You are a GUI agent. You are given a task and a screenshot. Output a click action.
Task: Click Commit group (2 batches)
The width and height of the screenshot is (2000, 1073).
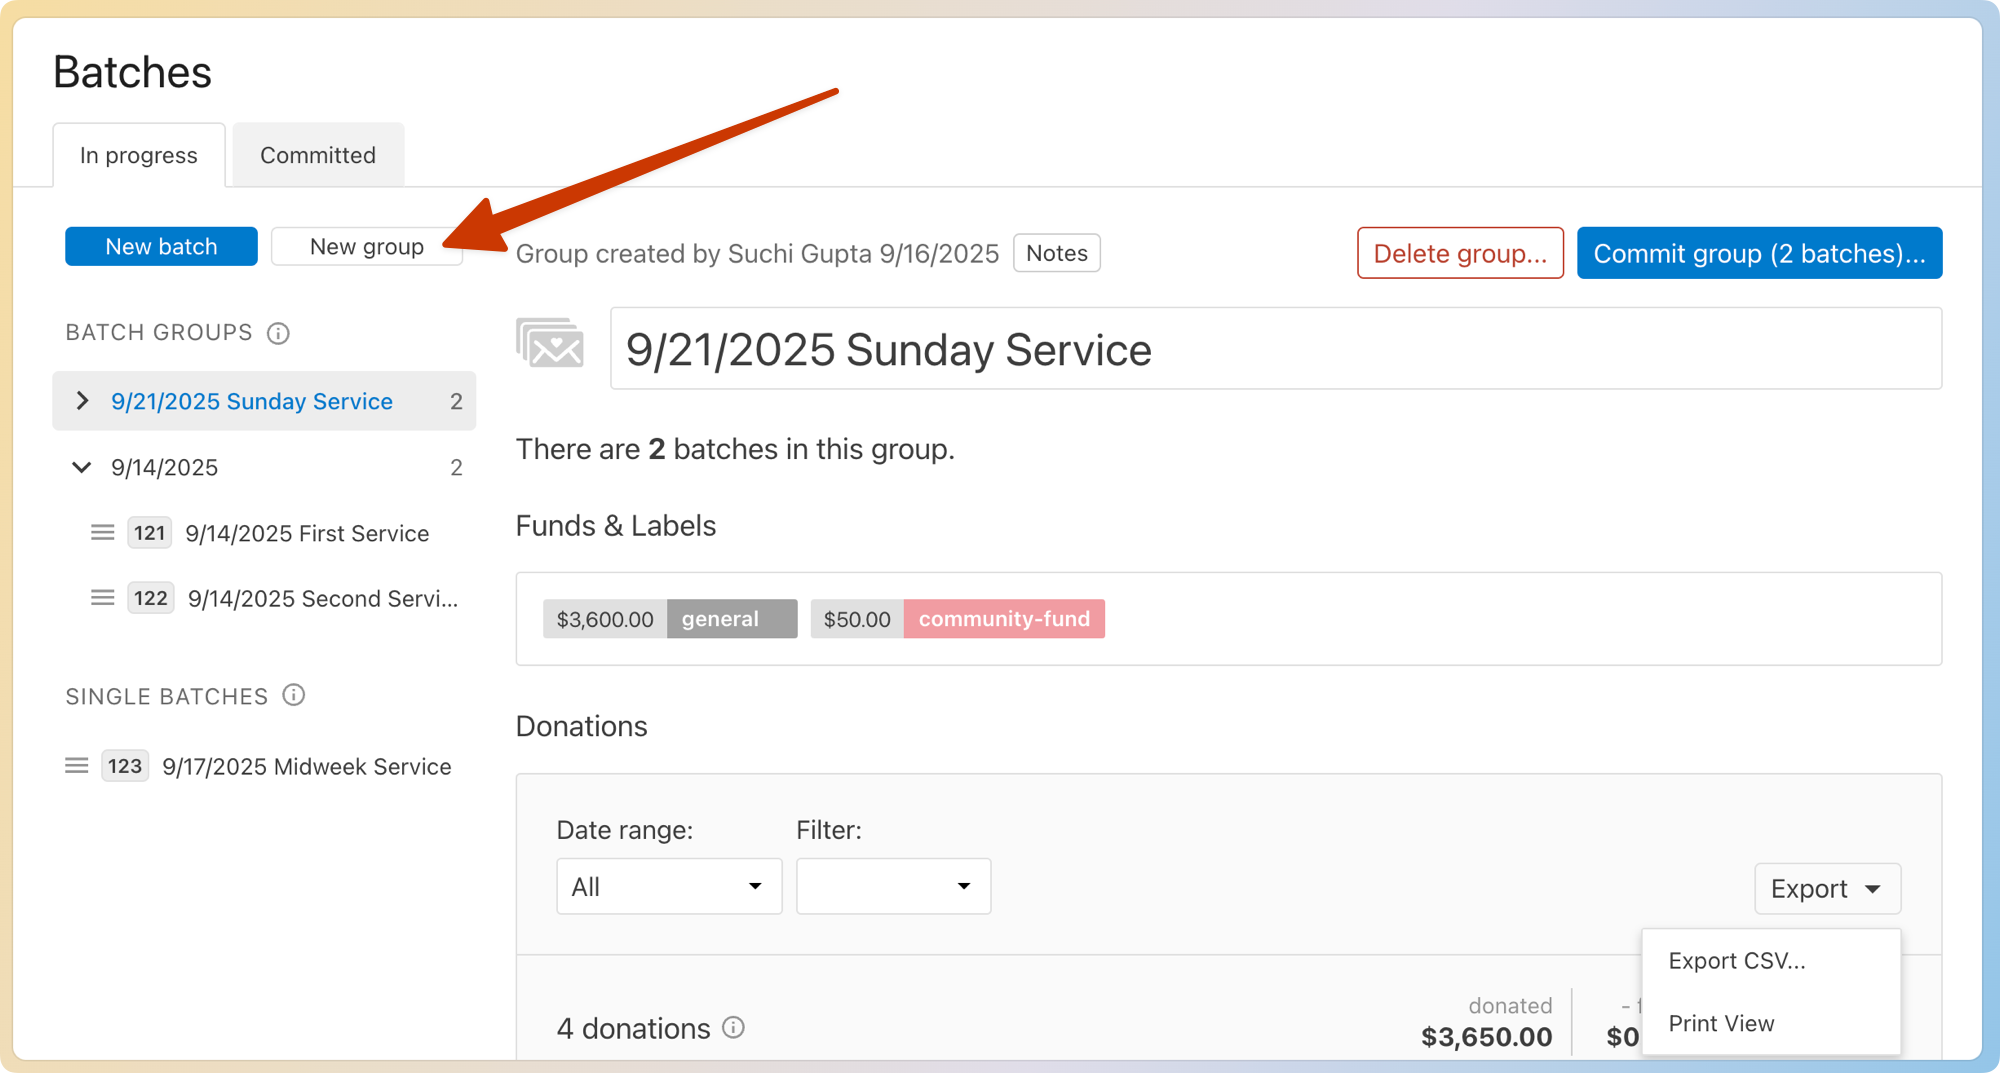click(x=1759, y=253)
